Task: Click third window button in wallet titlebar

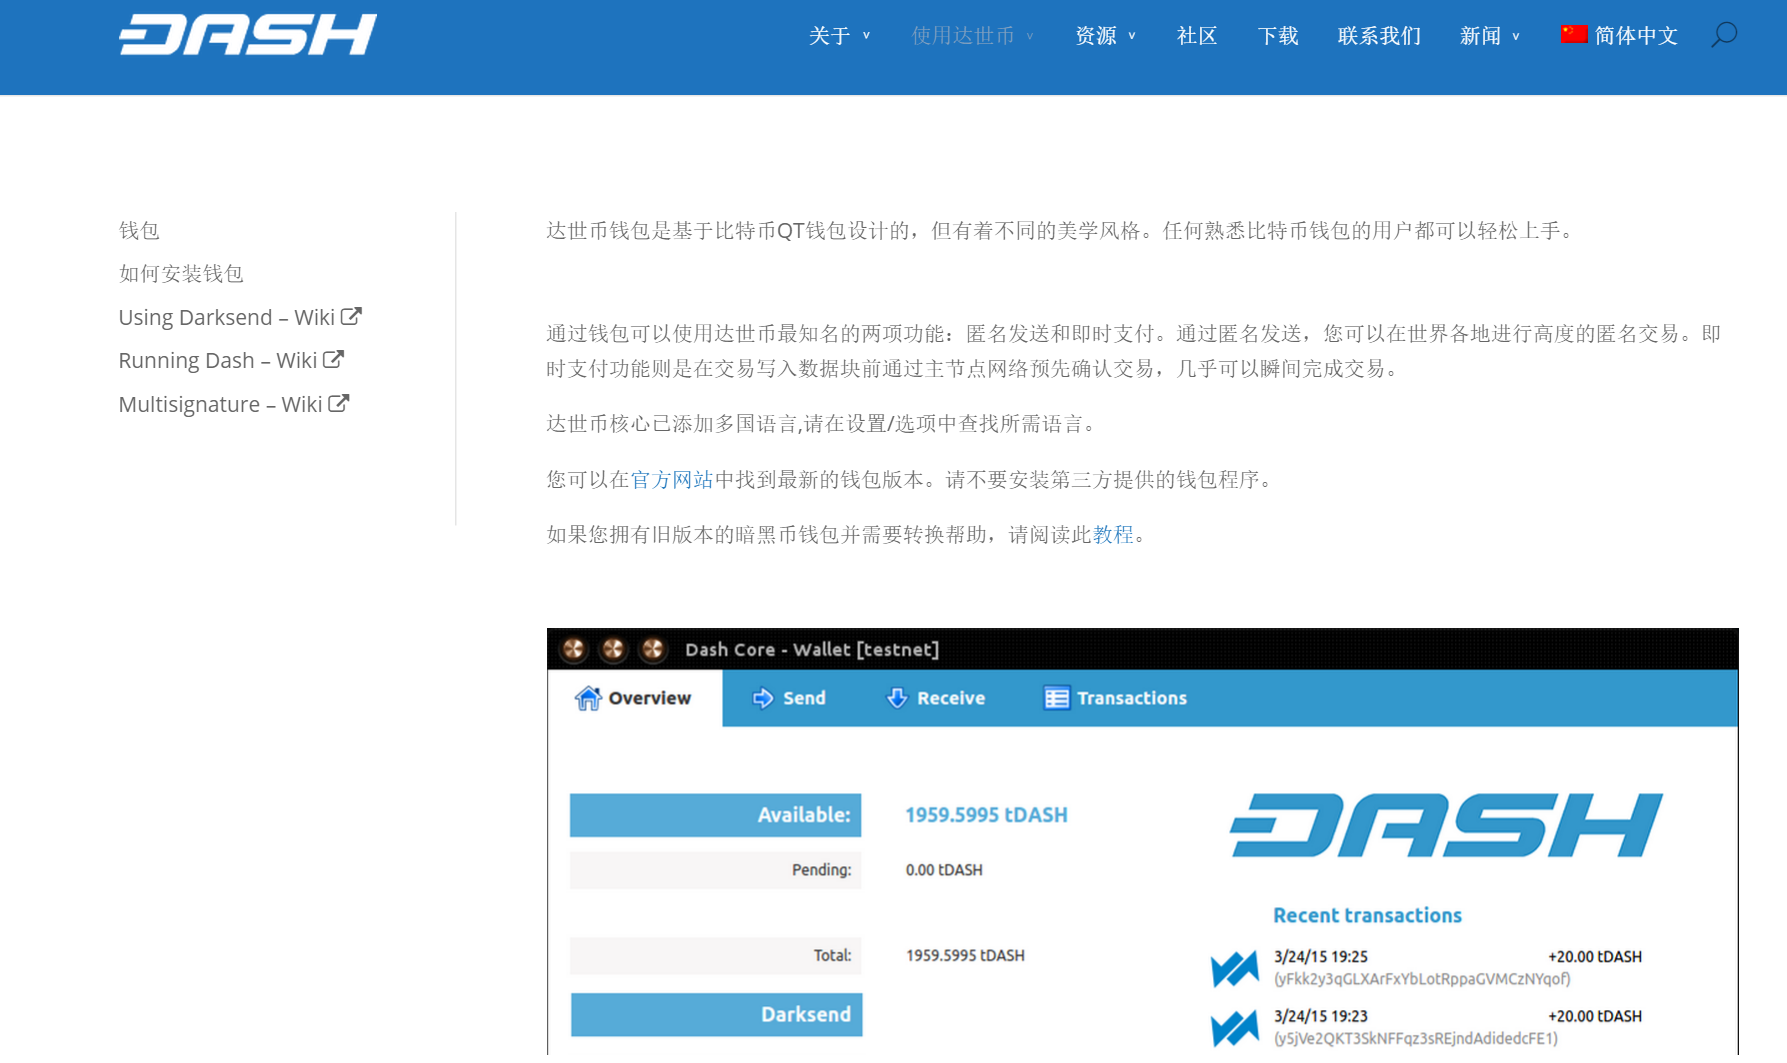Action: pyautogui.click(x=653, y=649)
